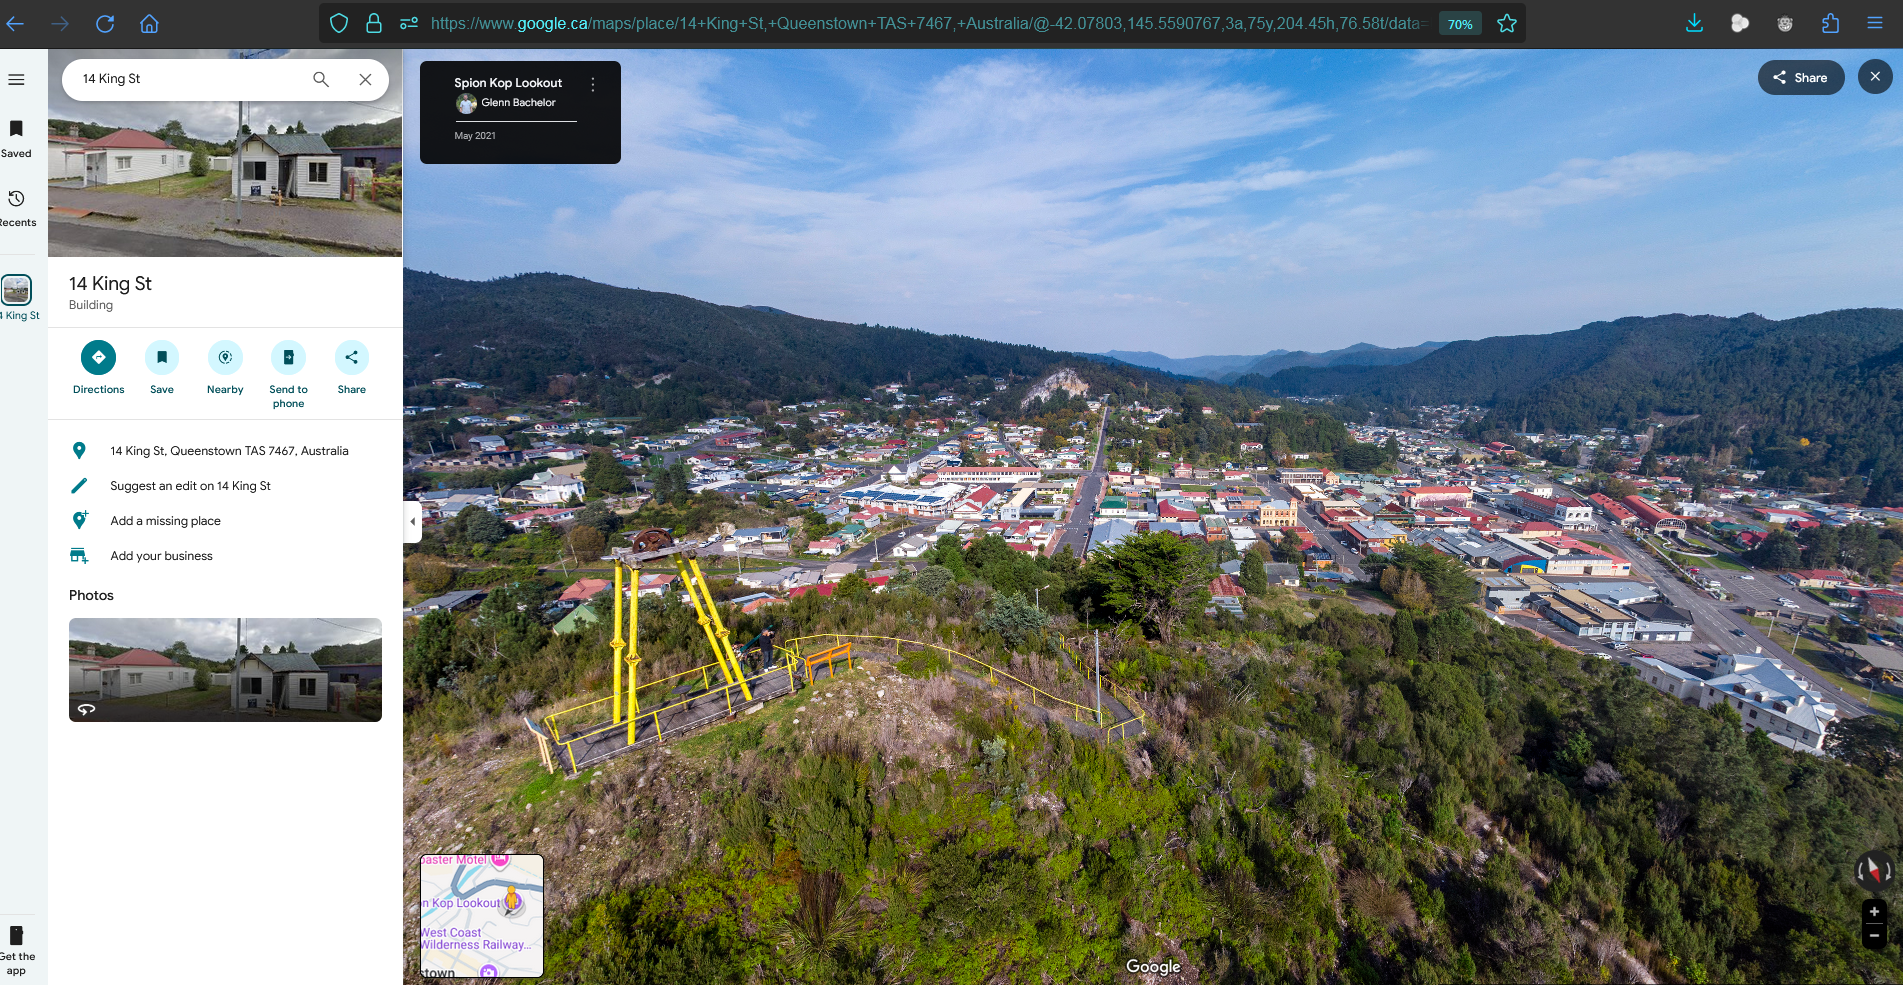Select Add a missing place
1903x985 pixels.
tap(165, 521)
